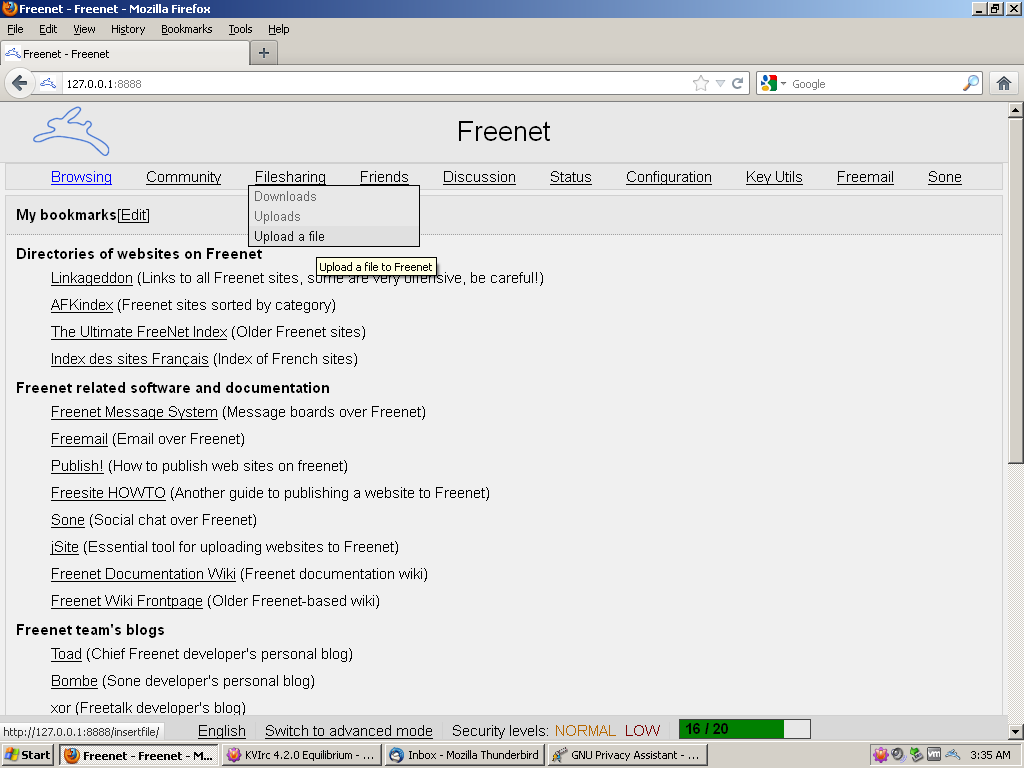This screenshot has width=1024, height=768.
Task: Open the search engine selector dropdown
Action: (x=773, y=84)
